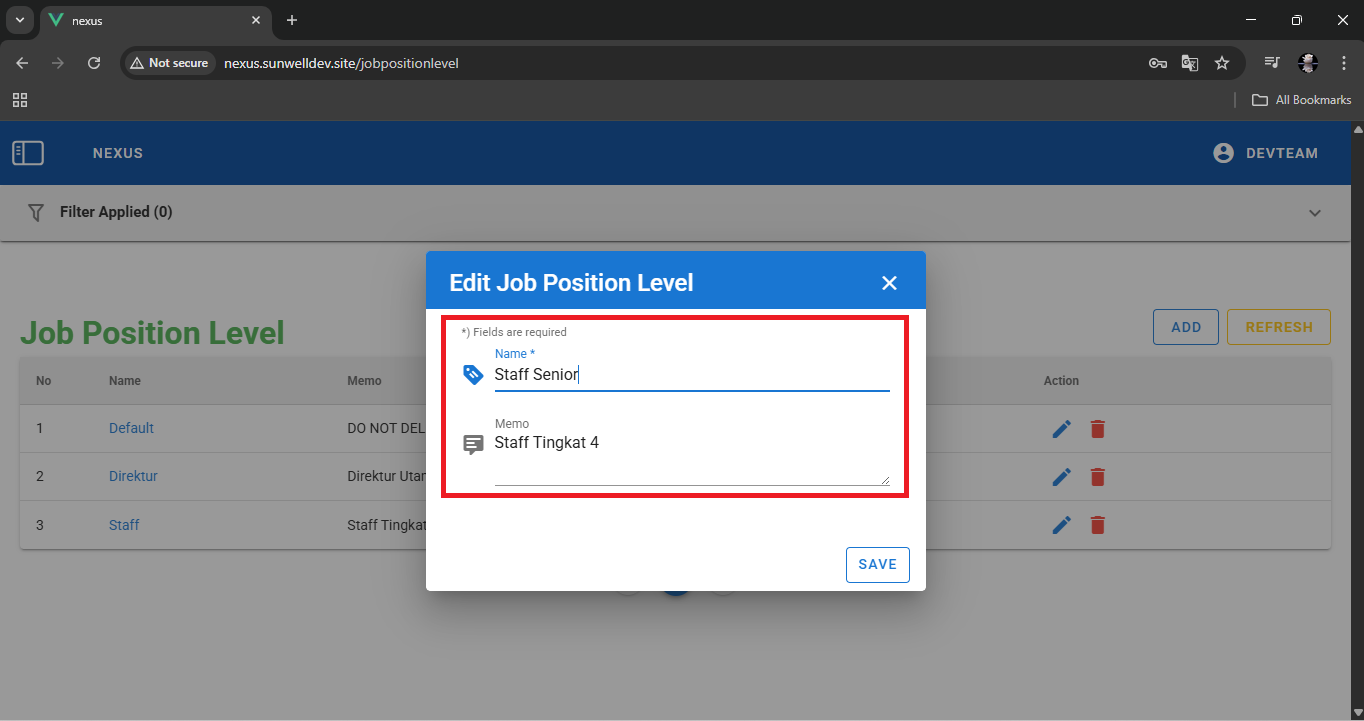
Task: Click the SAVE button in dialog
Action: [x=877, y=564]
